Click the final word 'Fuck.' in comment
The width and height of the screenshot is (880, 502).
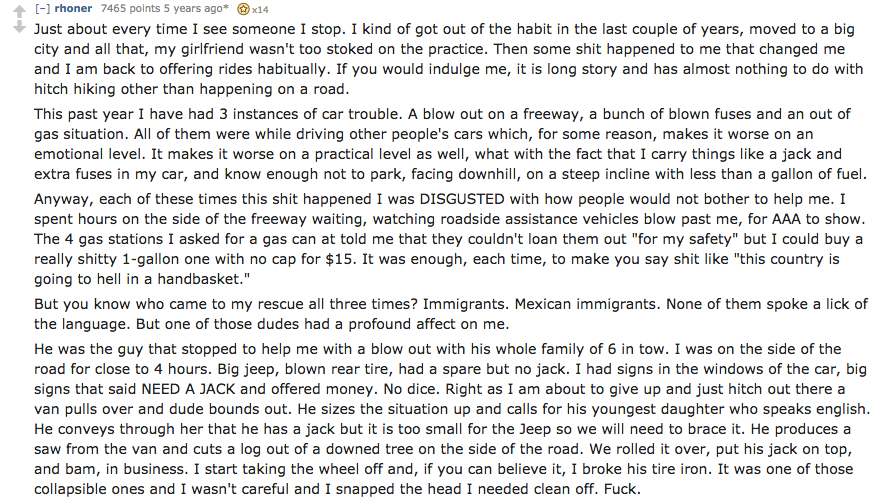click(622, 489)
